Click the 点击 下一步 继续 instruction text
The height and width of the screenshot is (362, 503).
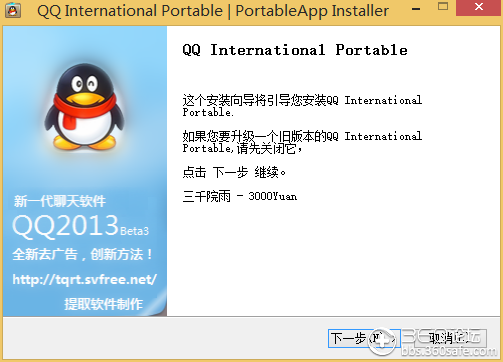point(234,172)
